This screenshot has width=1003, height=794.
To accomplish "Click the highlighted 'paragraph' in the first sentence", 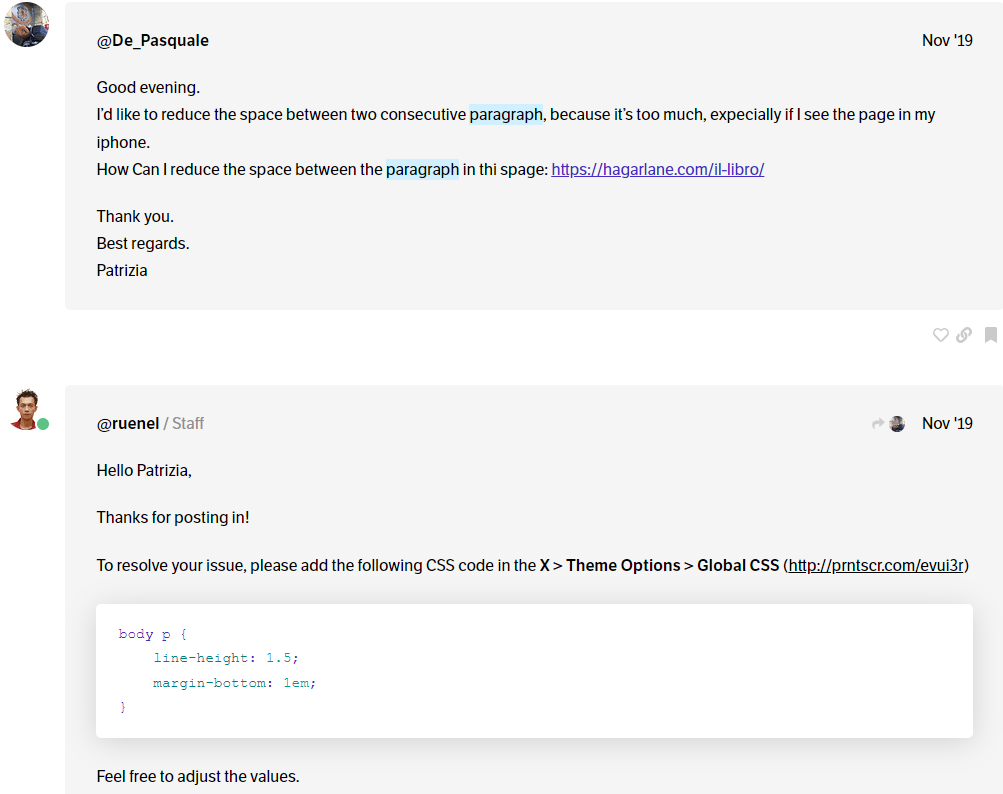I will (x=506, y=114).
